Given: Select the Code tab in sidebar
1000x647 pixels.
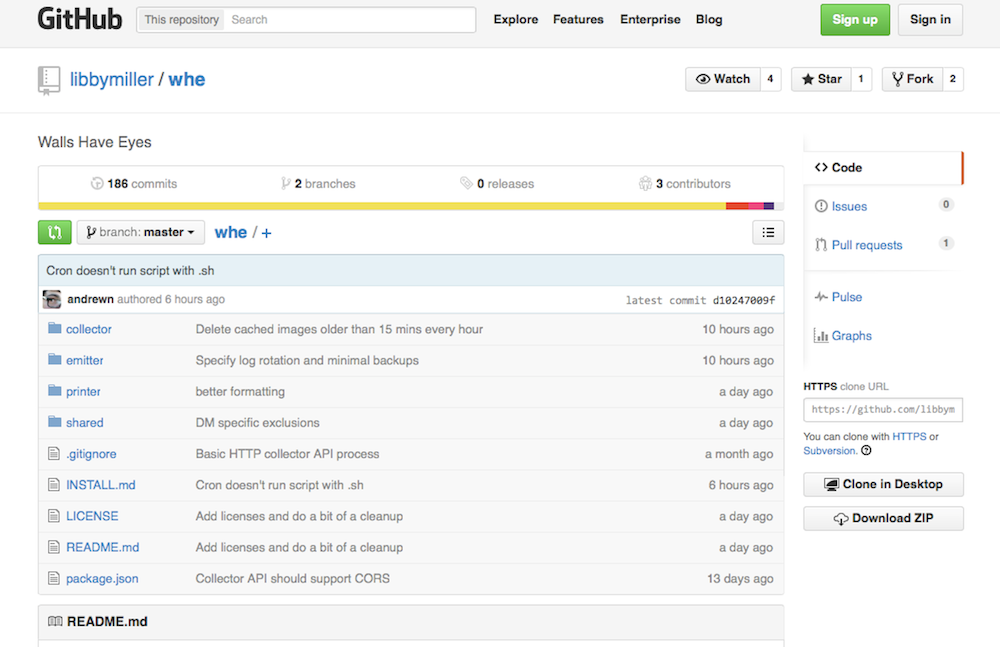Looking at the screenshot, I should (x=883, y=168).
